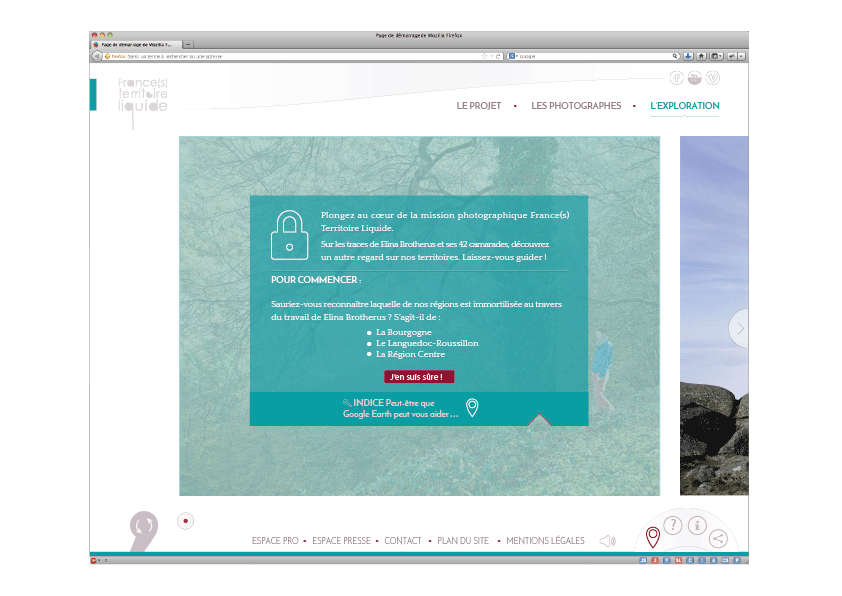Open the LE PROJET menu item
Image resolution: width=842 pixels, height=596 pixels.
479,106
